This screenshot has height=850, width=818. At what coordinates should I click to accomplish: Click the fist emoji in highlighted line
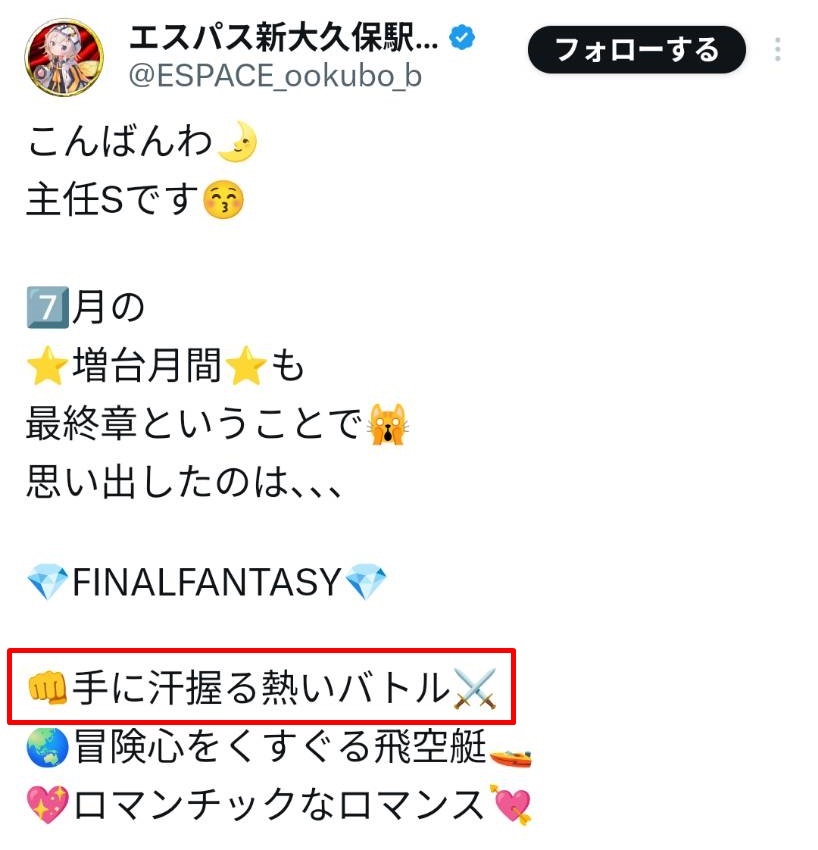click(x=48, y=687)
